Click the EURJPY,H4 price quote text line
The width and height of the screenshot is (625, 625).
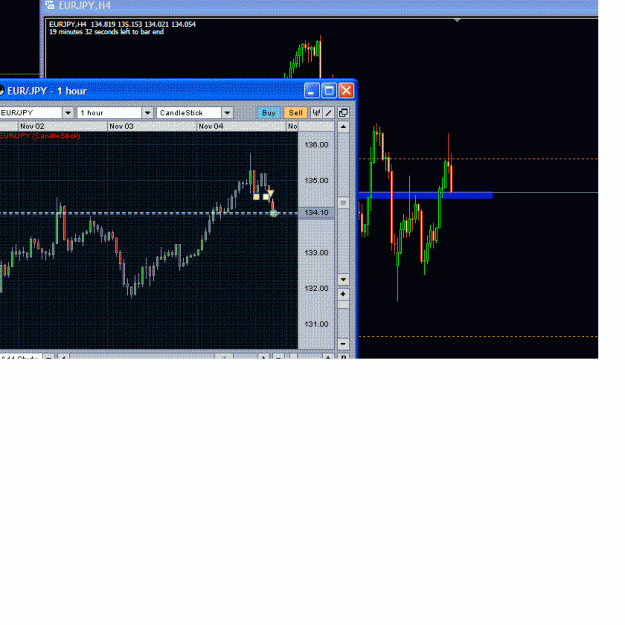coord(122,24)
